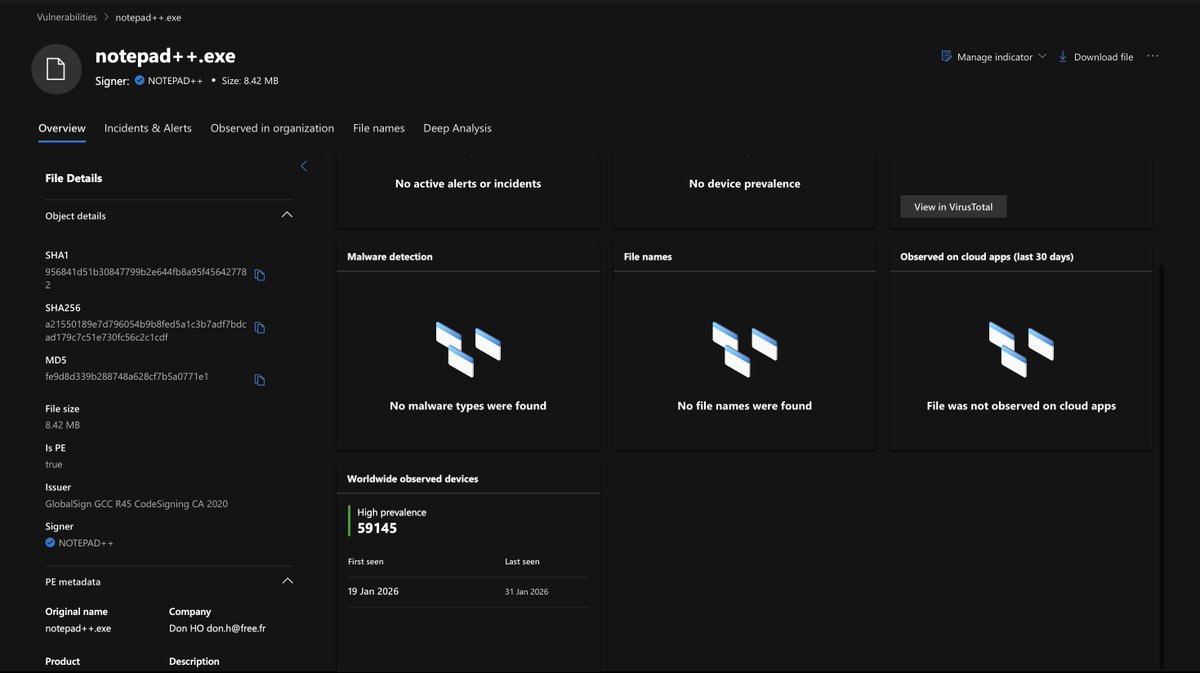
Task: Click the verified badge next to header signer
Action: [140, 81]
